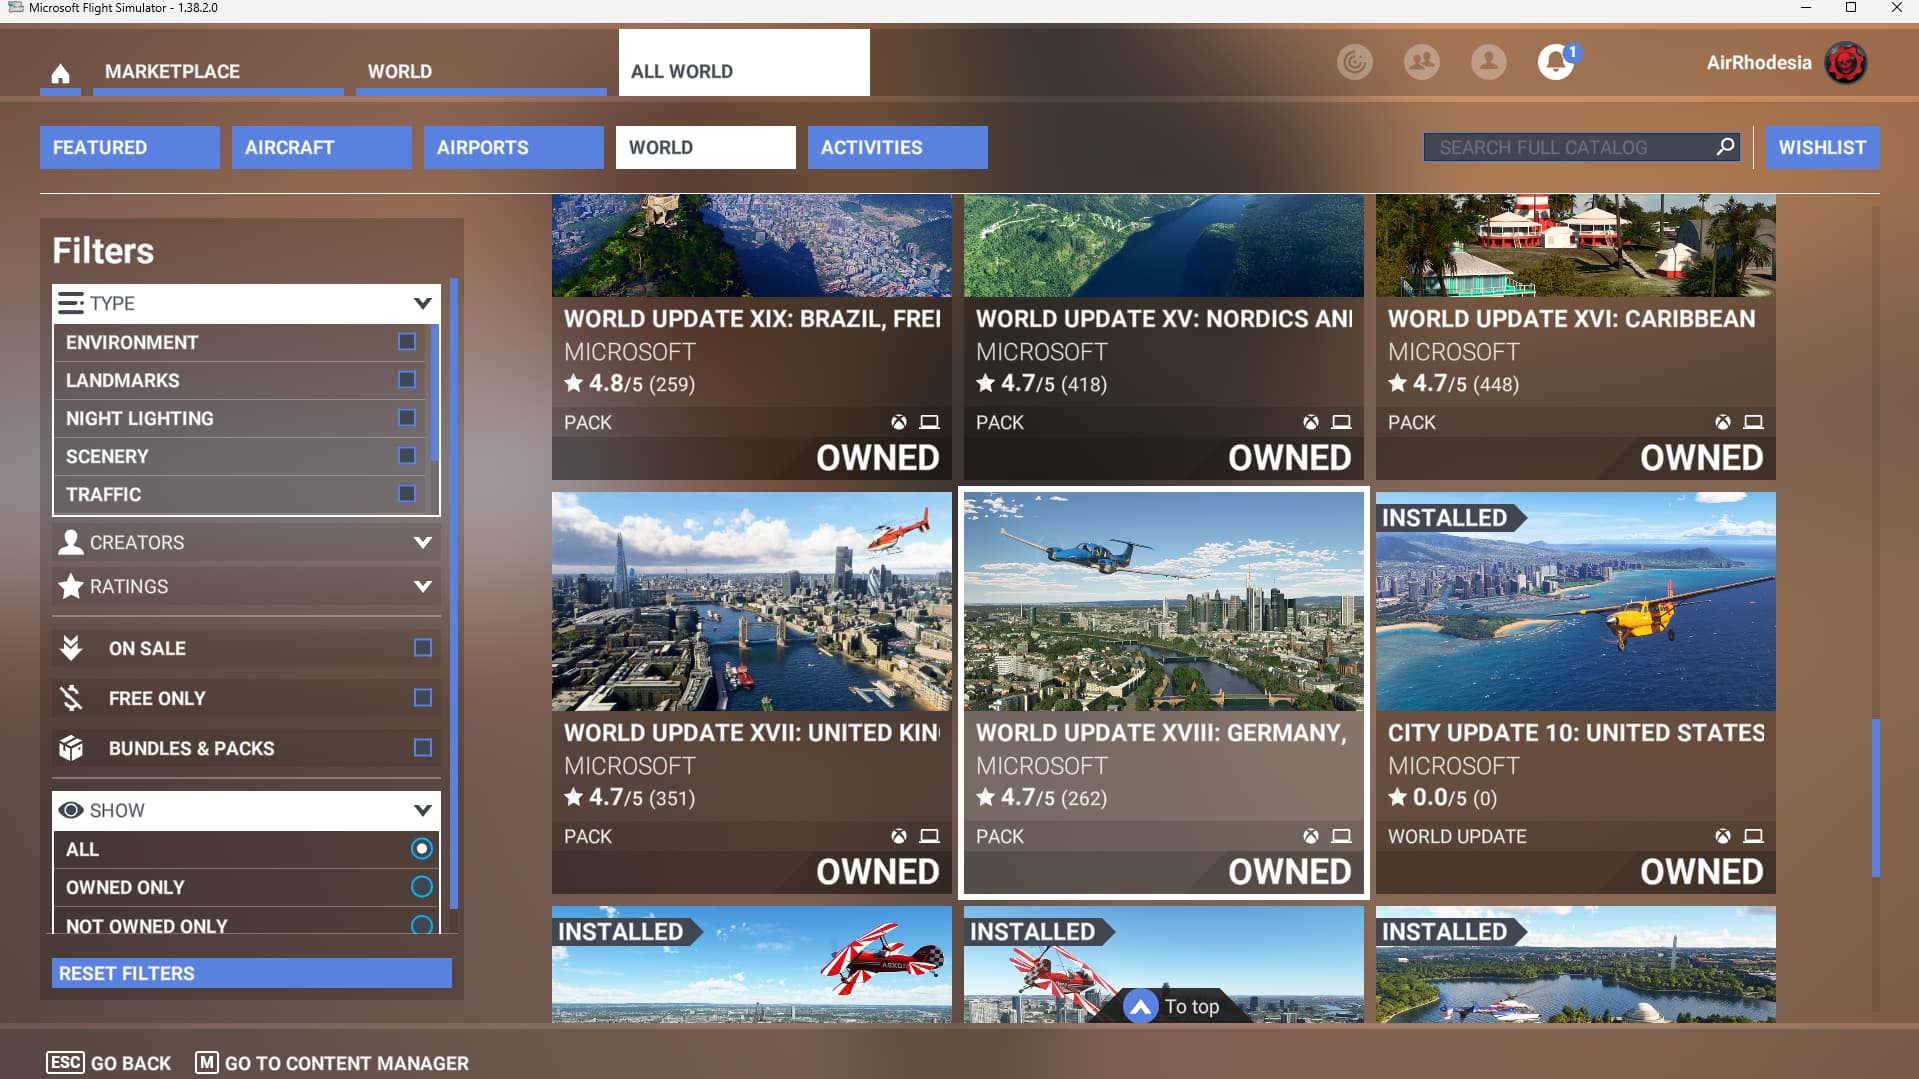Click Xbox icon on United Kingdom card

(898, 836)
